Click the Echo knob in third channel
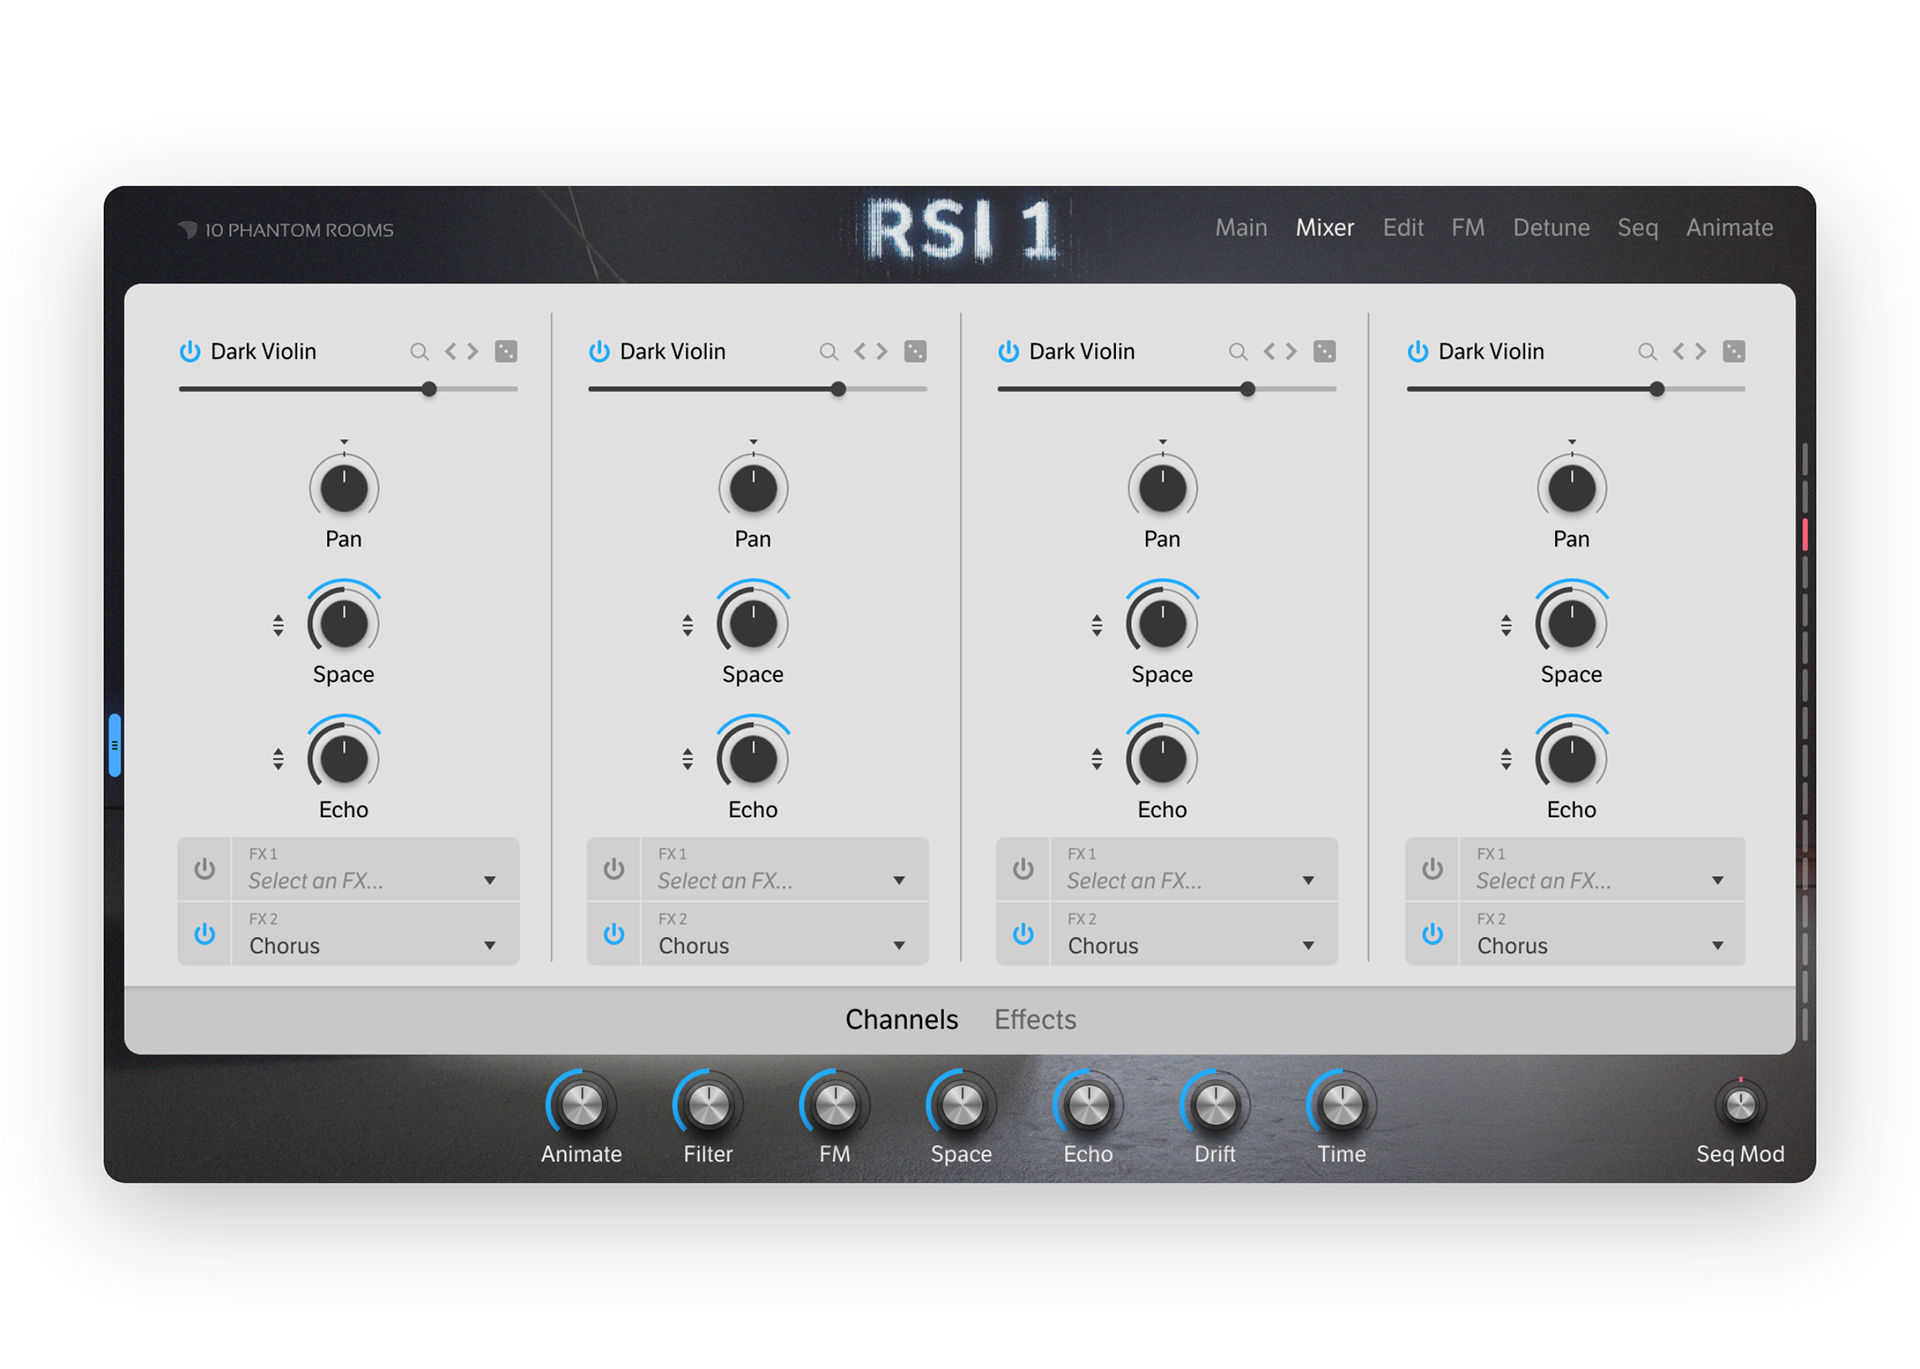 [1162, 758]
